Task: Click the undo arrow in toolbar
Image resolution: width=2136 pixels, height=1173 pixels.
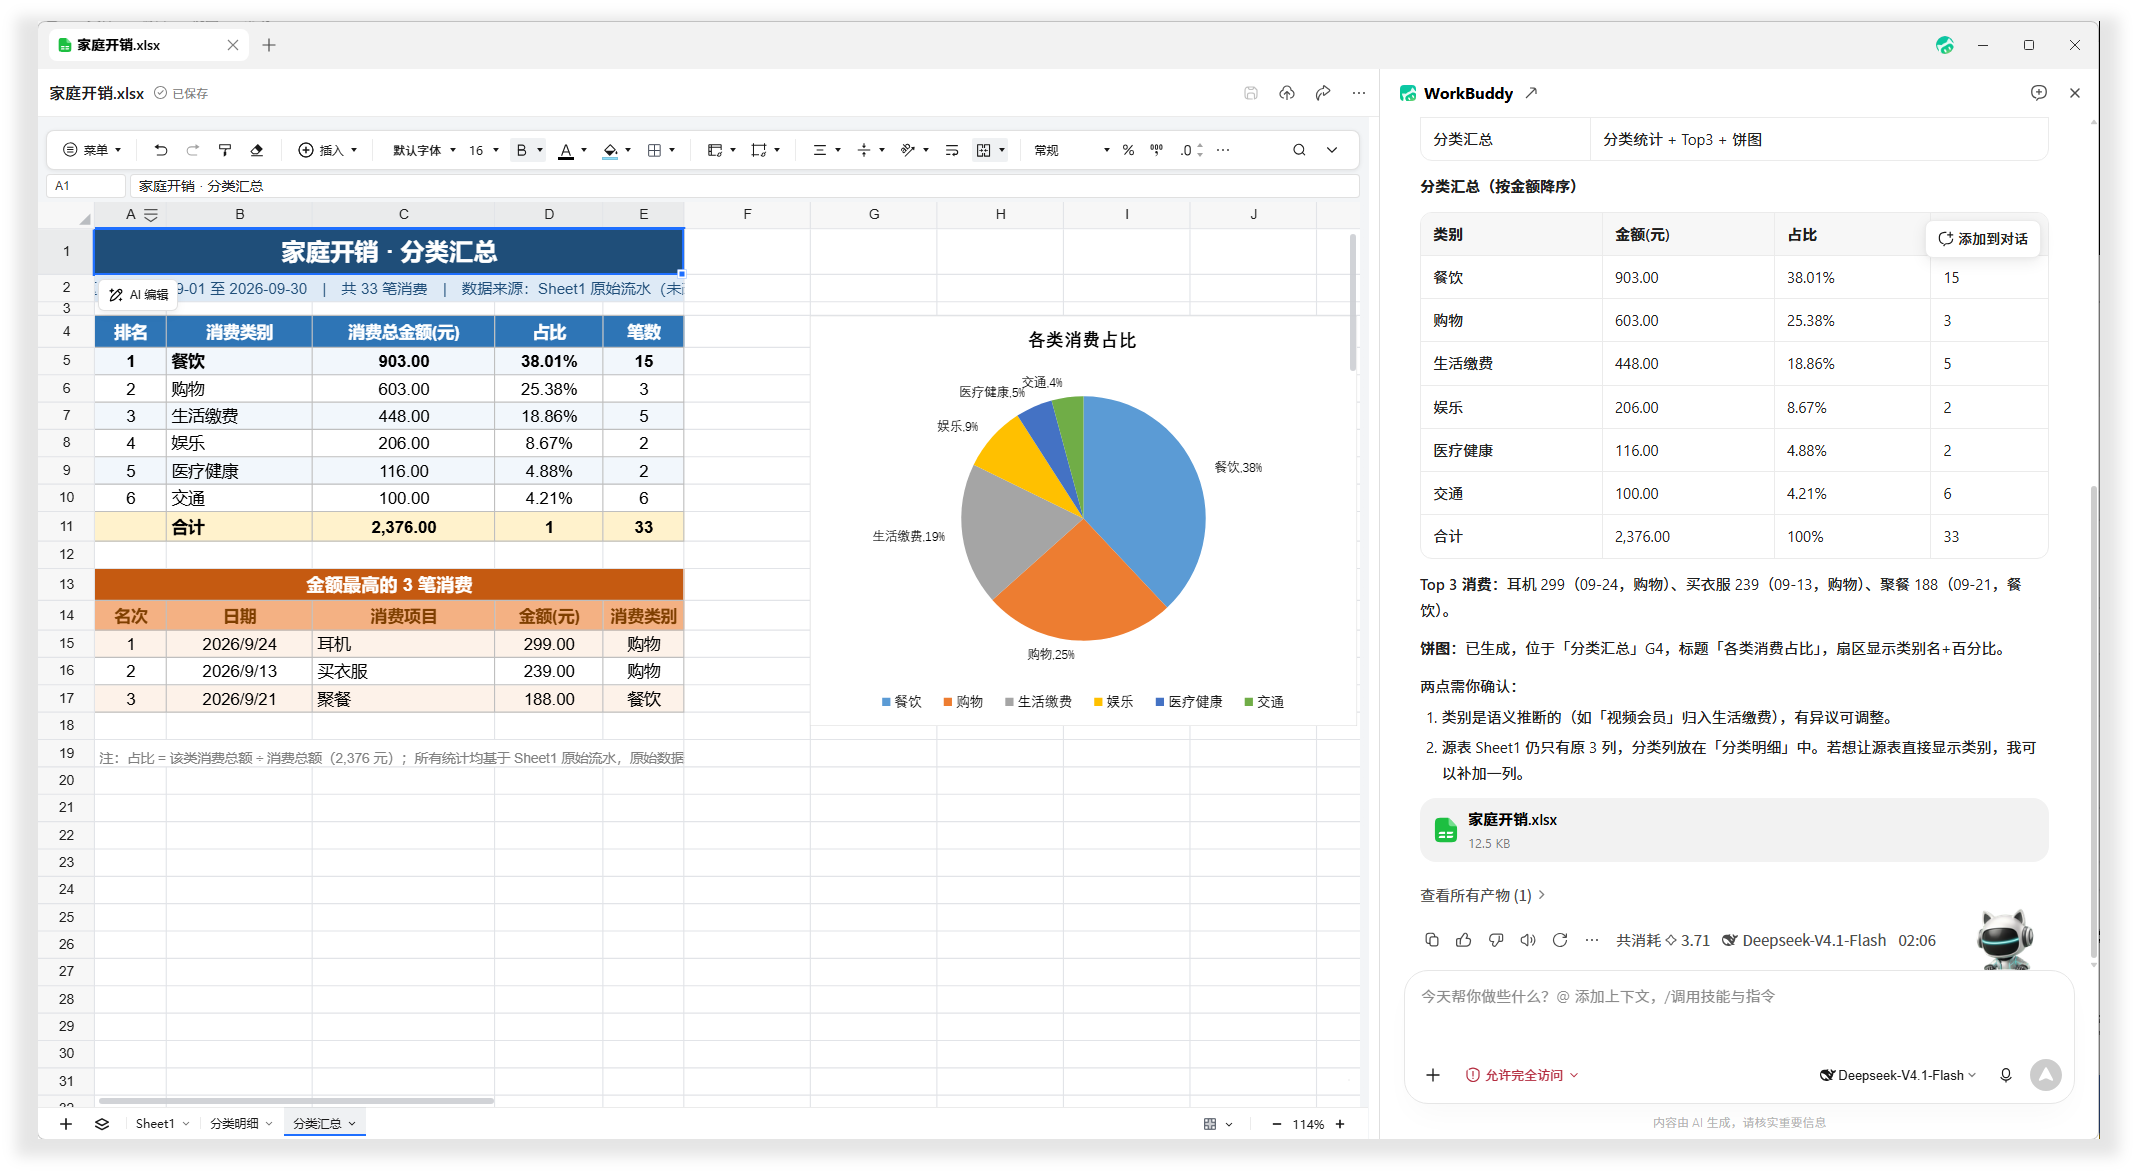Action: click(160, 150)
